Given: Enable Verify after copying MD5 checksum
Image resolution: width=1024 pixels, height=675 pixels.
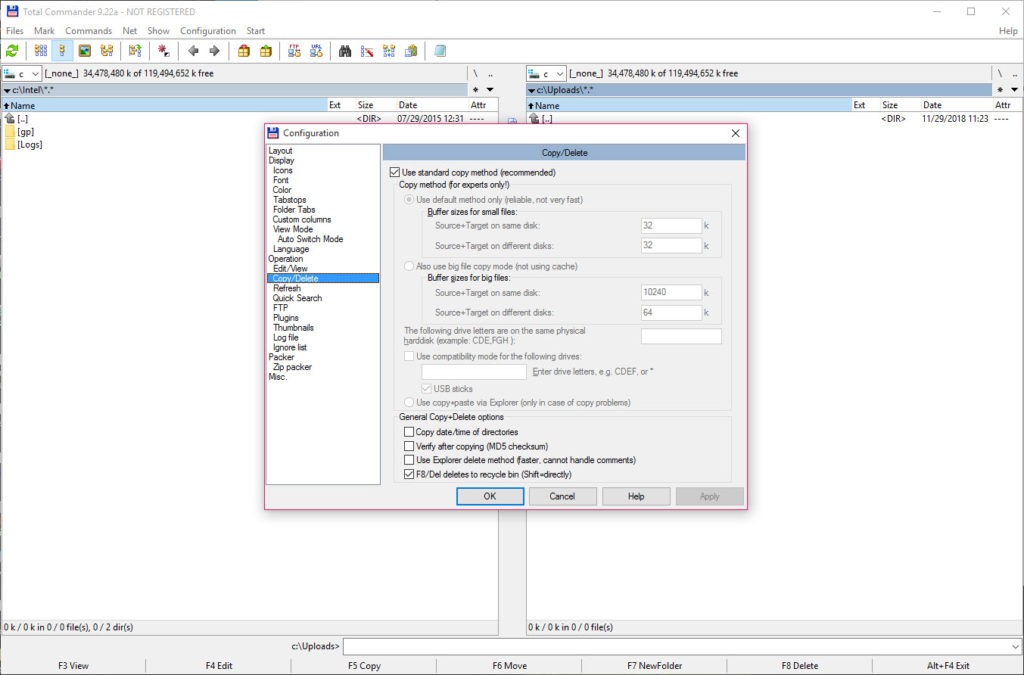Looking at the screenshot, I should (409, 447).
